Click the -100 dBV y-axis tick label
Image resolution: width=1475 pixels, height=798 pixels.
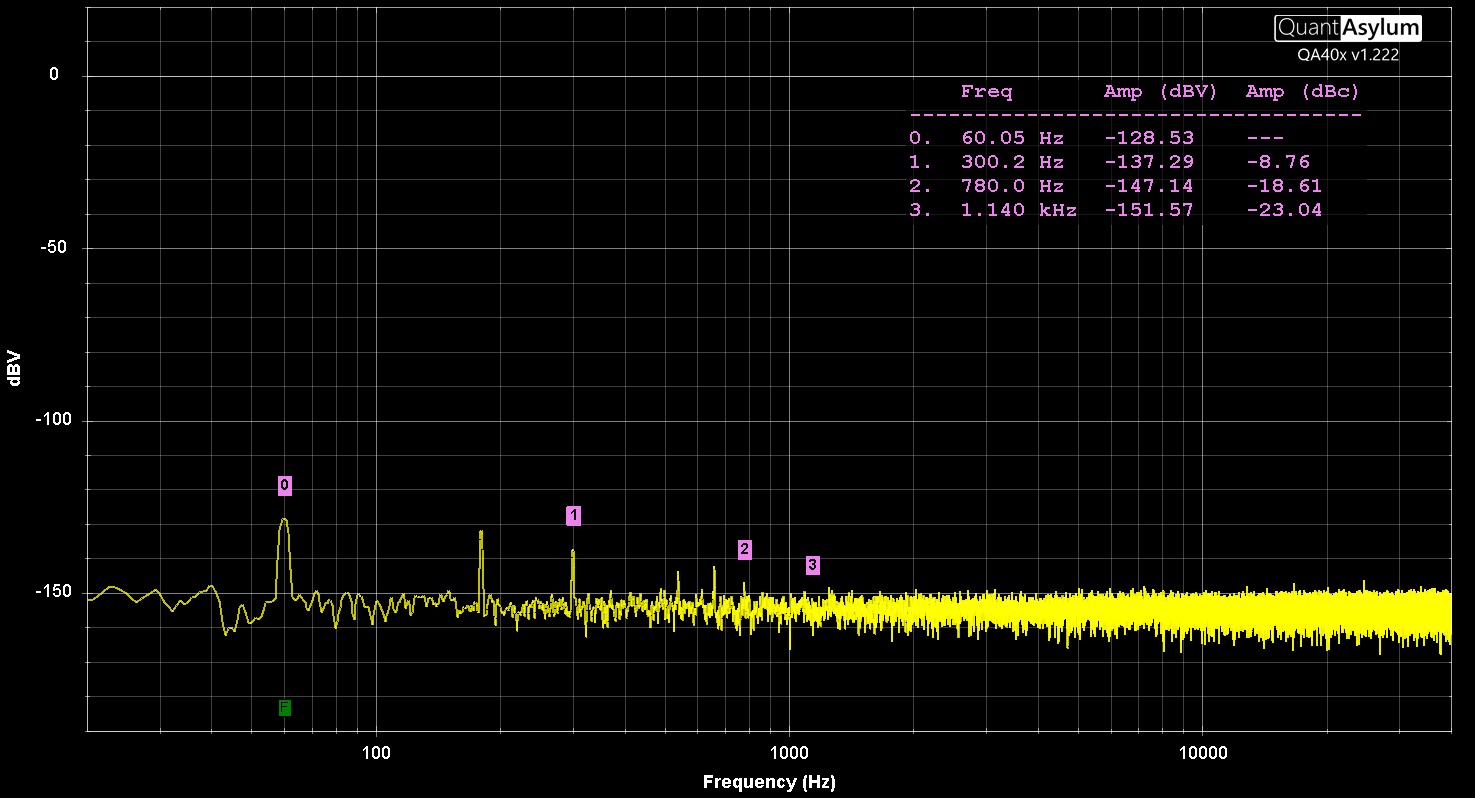click(x=52, y=420)
